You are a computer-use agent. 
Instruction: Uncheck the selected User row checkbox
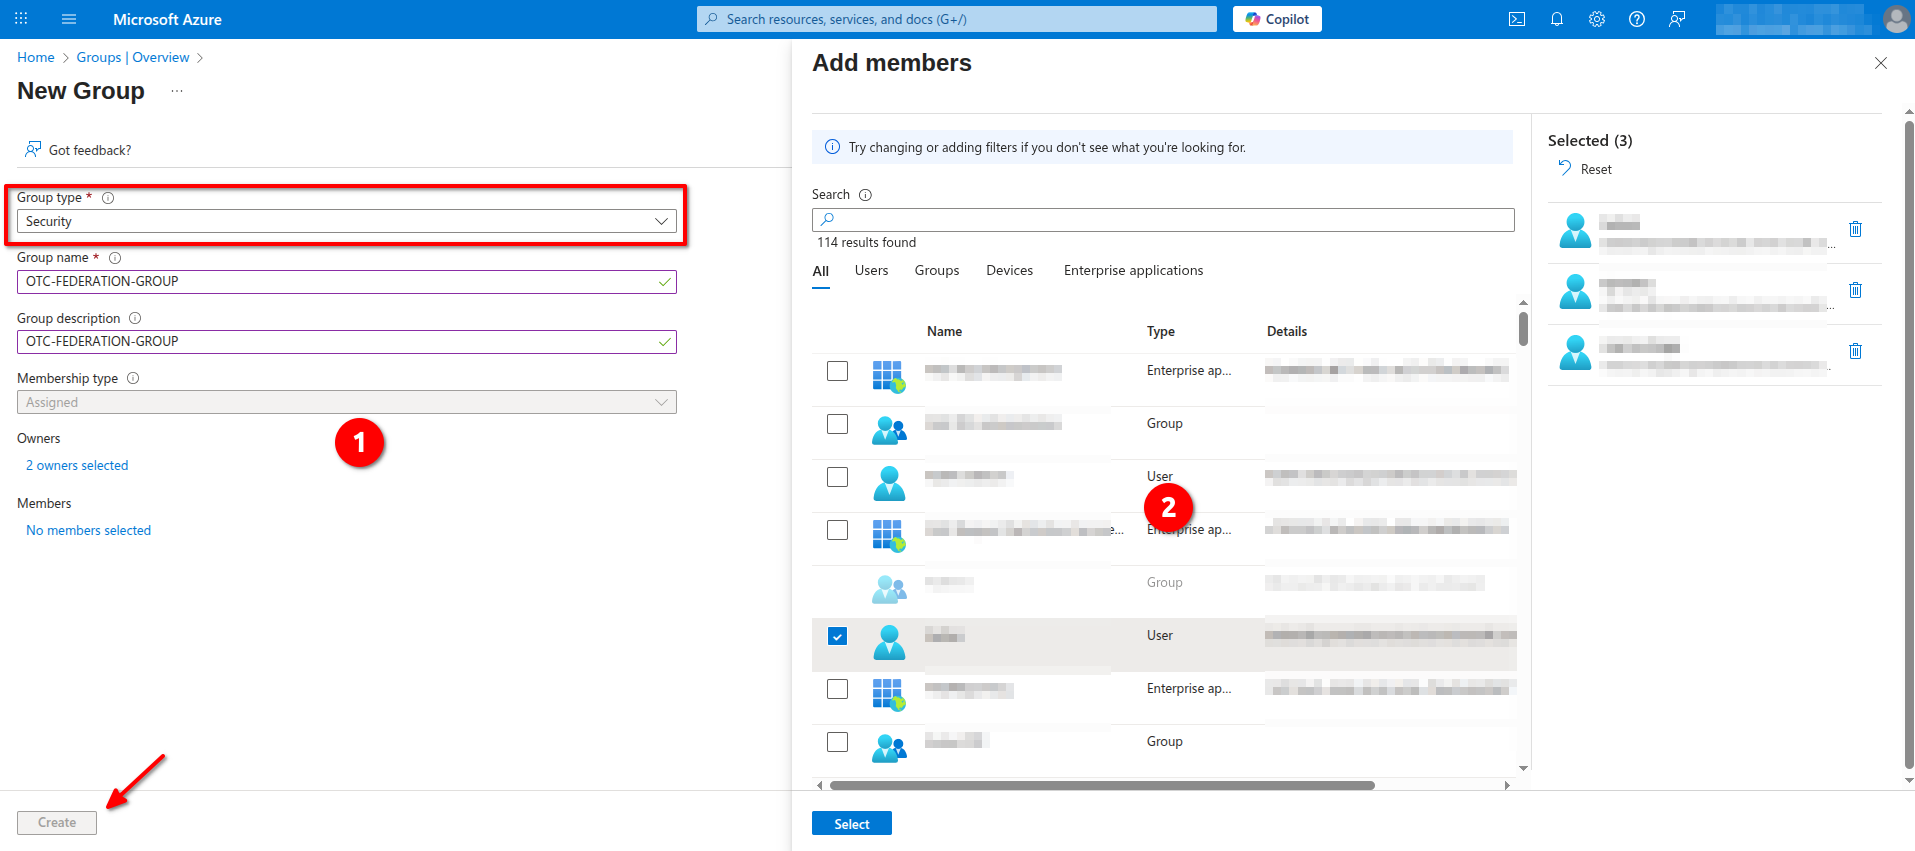(837, 636)
